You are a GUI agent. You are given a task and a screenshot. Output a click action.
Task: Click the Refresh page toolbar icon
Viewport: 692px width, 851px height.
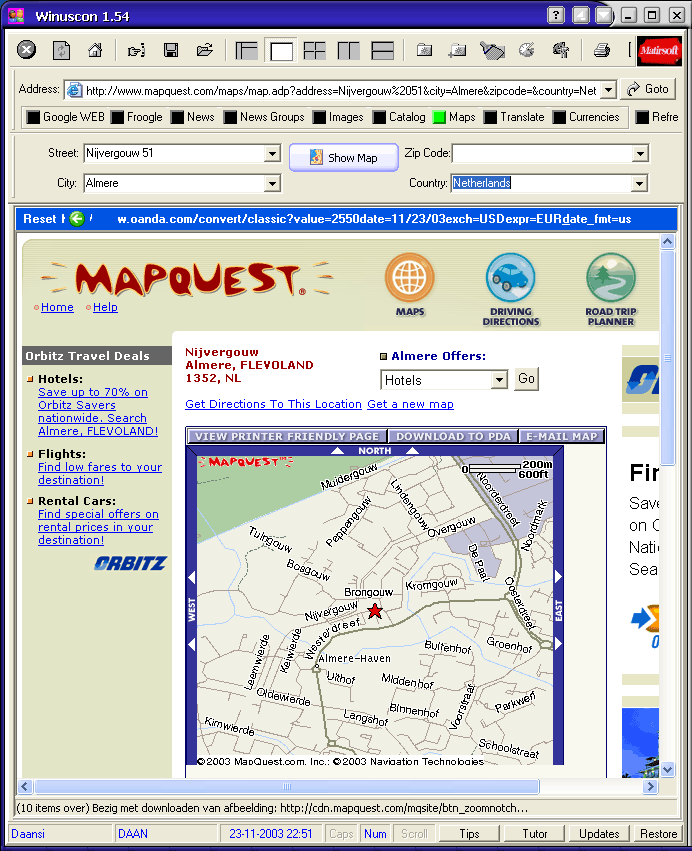61,50
